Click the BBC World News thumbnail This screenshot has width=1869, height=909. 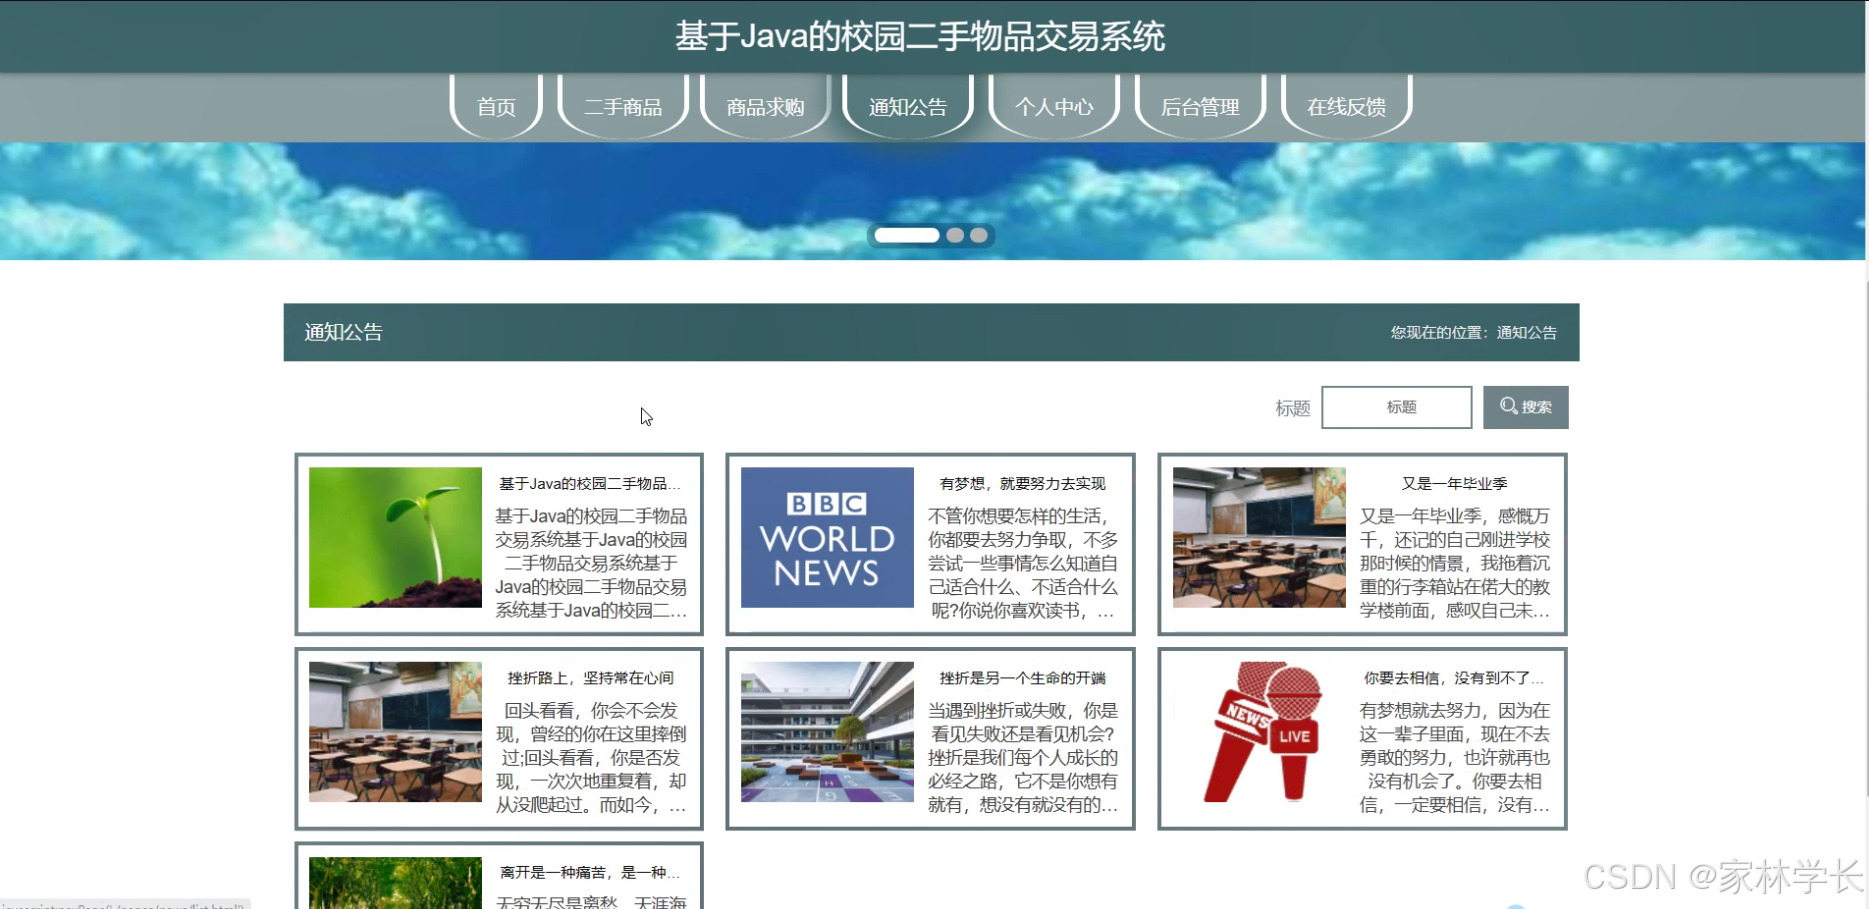(x=827, y=537)
